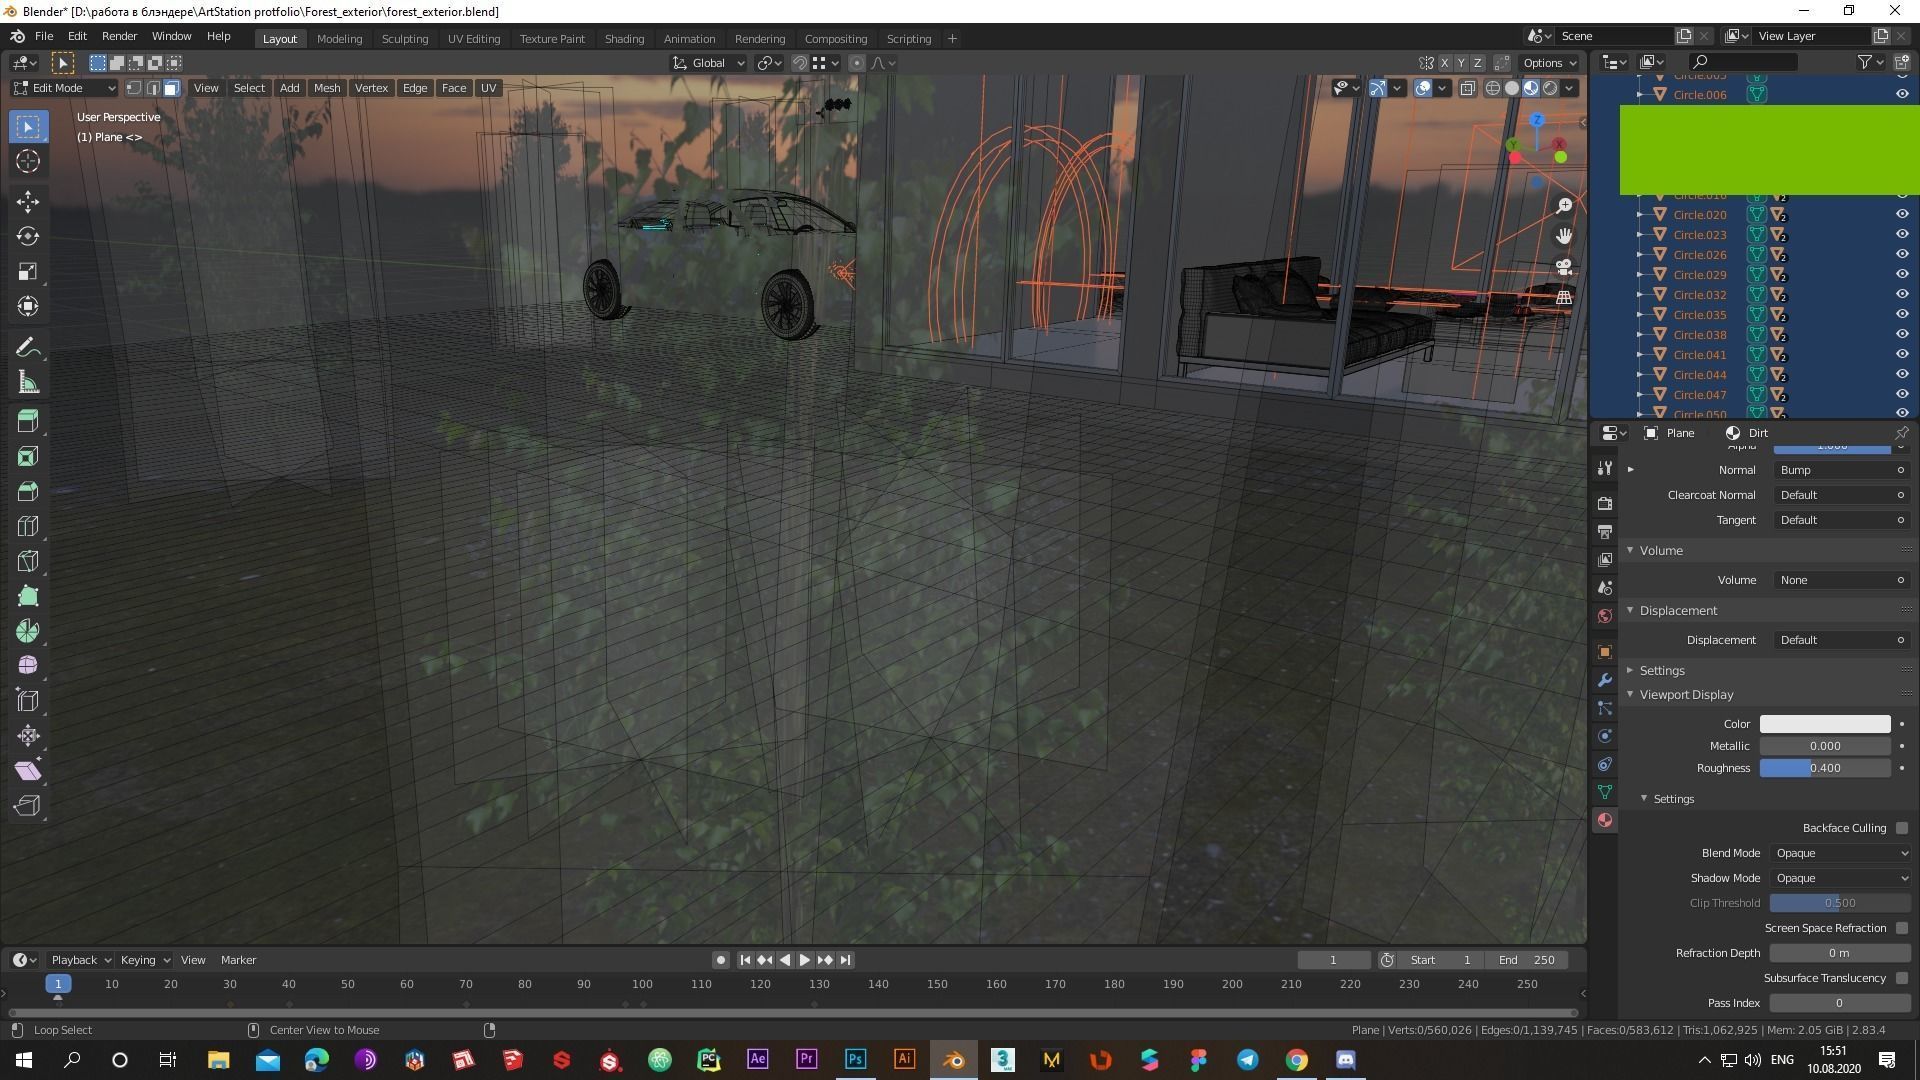Open the Modifier properties tab (wrench icon)

[1605, 680]
